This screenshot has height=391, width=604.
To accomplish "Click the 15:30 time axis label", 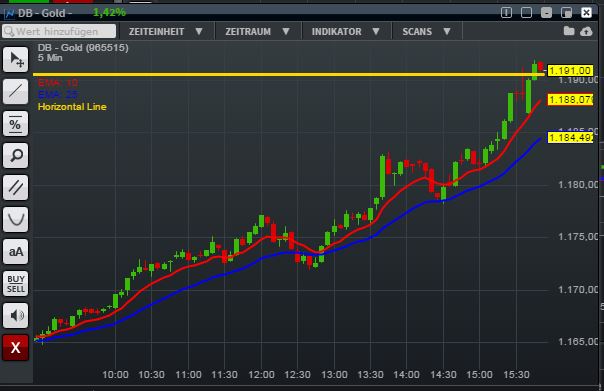I will point(516,374).
